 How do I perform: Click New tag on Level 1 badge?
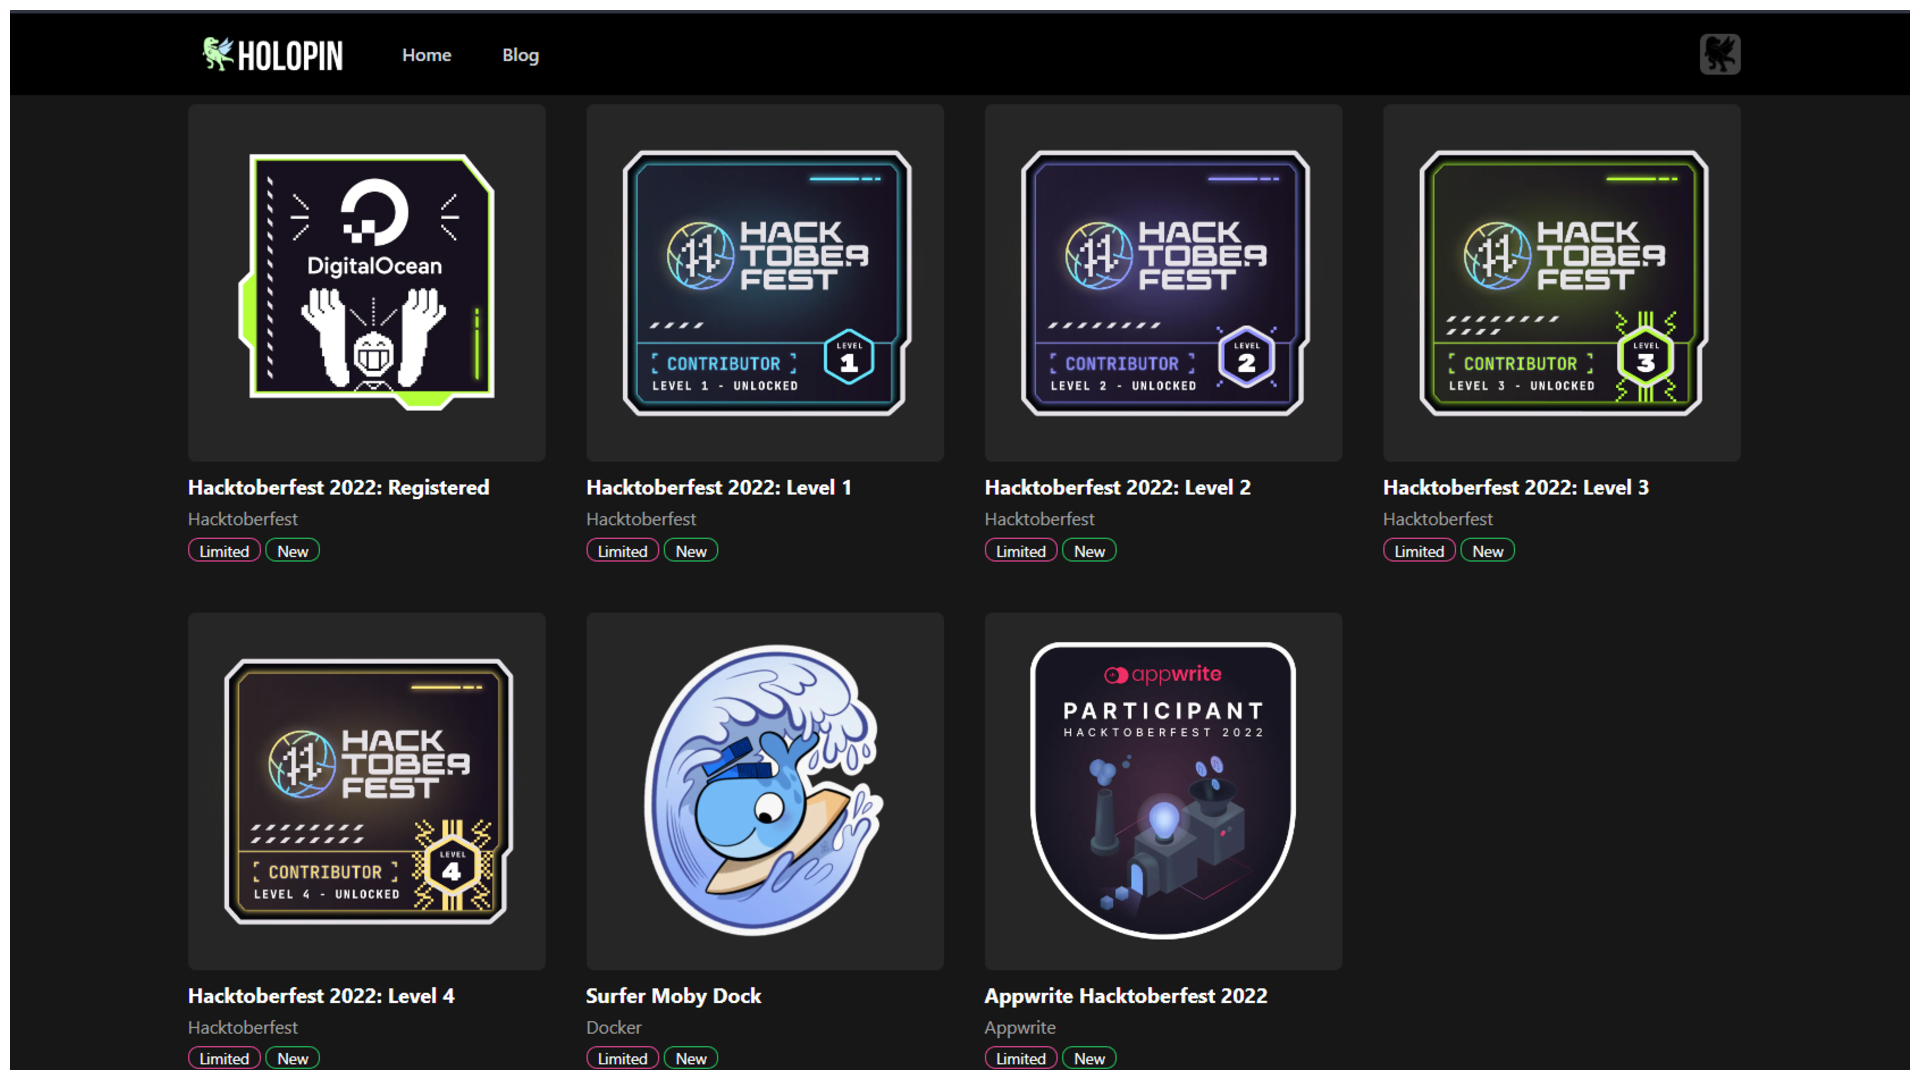tap(690, 551)
